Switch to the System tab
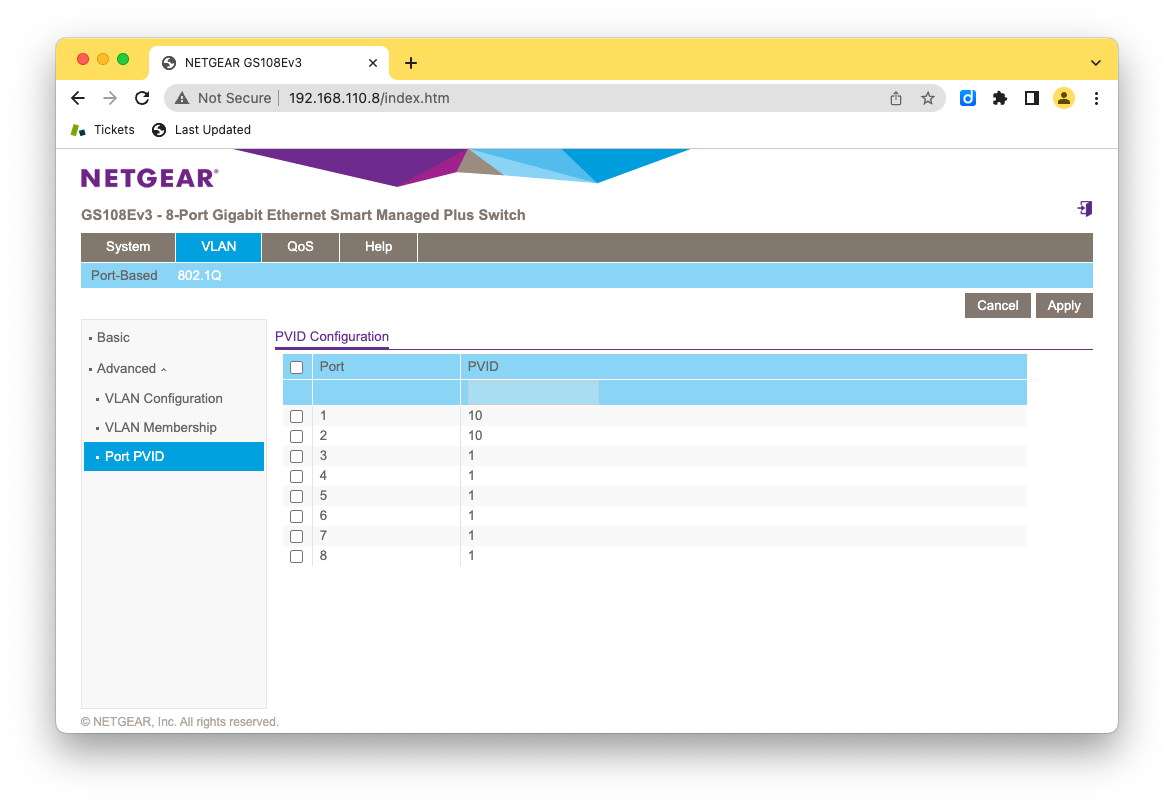Viewport: 1174px width, 807px height. point(128,247)
